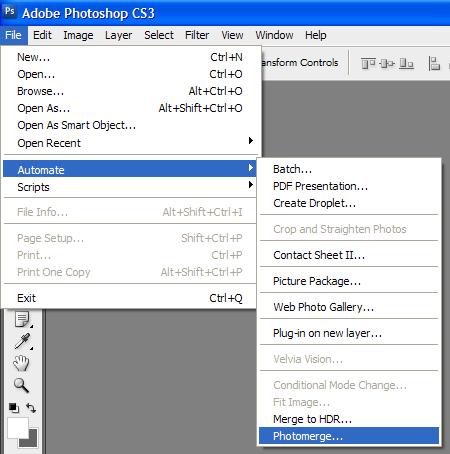Select the Hand tool
The height and width of the screenshot is (454, 450).
pos(21,363)
